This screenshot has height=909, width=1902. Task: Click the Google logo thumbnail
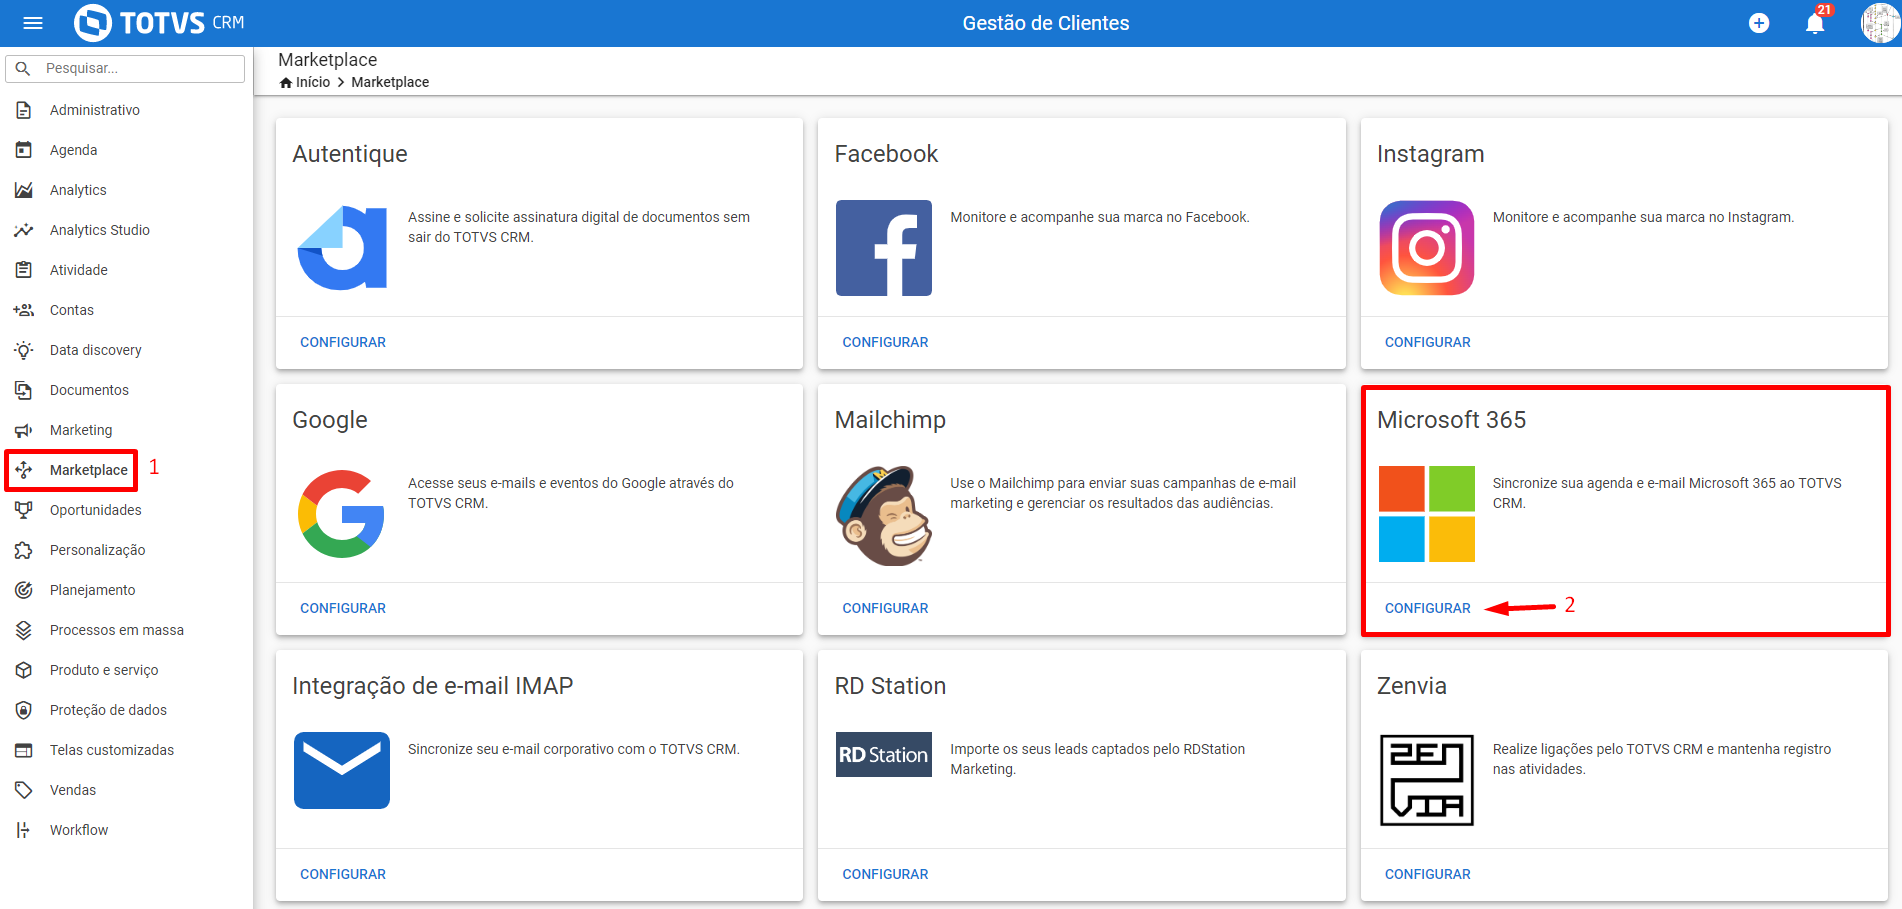[x=342, y=514]
